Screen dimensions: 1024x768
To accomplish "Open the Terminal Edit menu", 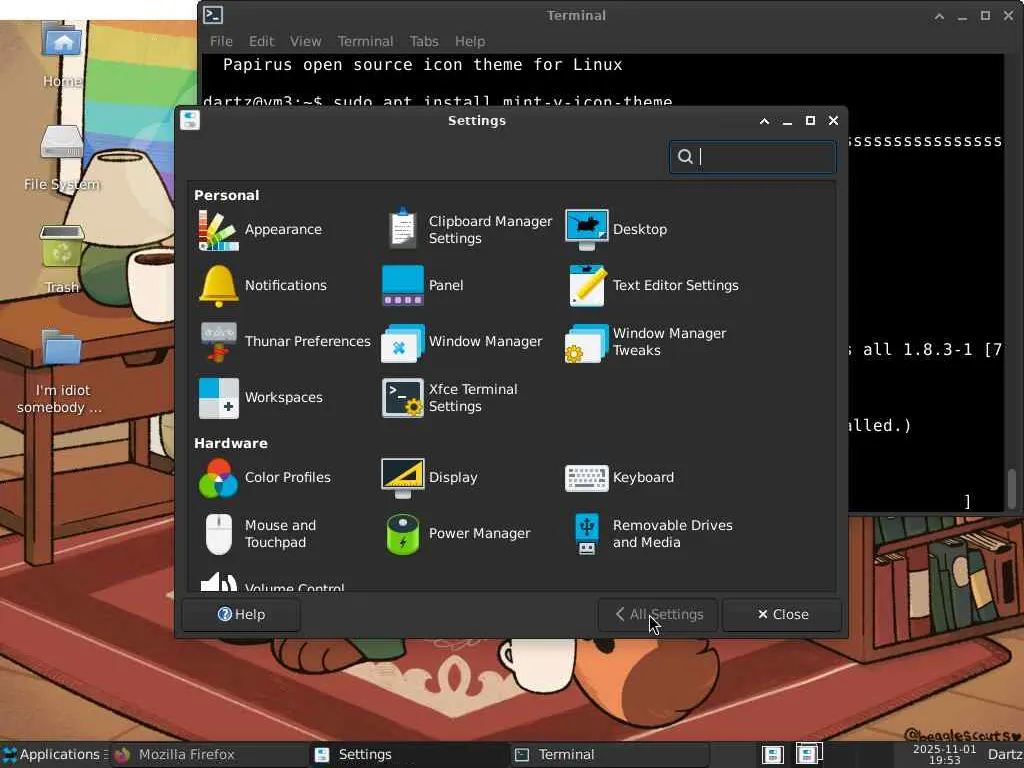I will pyautogui.click(x=261, y=41).
